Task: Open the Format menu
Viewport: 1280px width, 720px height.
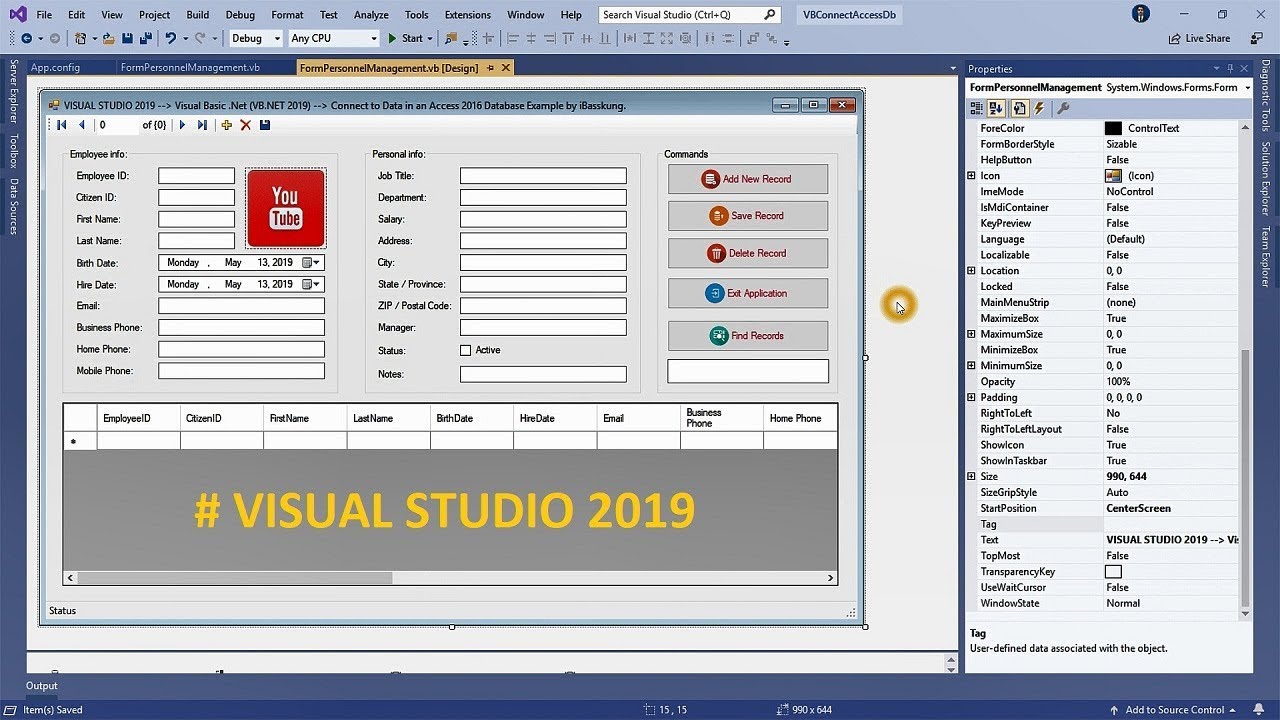Action: 287,15
